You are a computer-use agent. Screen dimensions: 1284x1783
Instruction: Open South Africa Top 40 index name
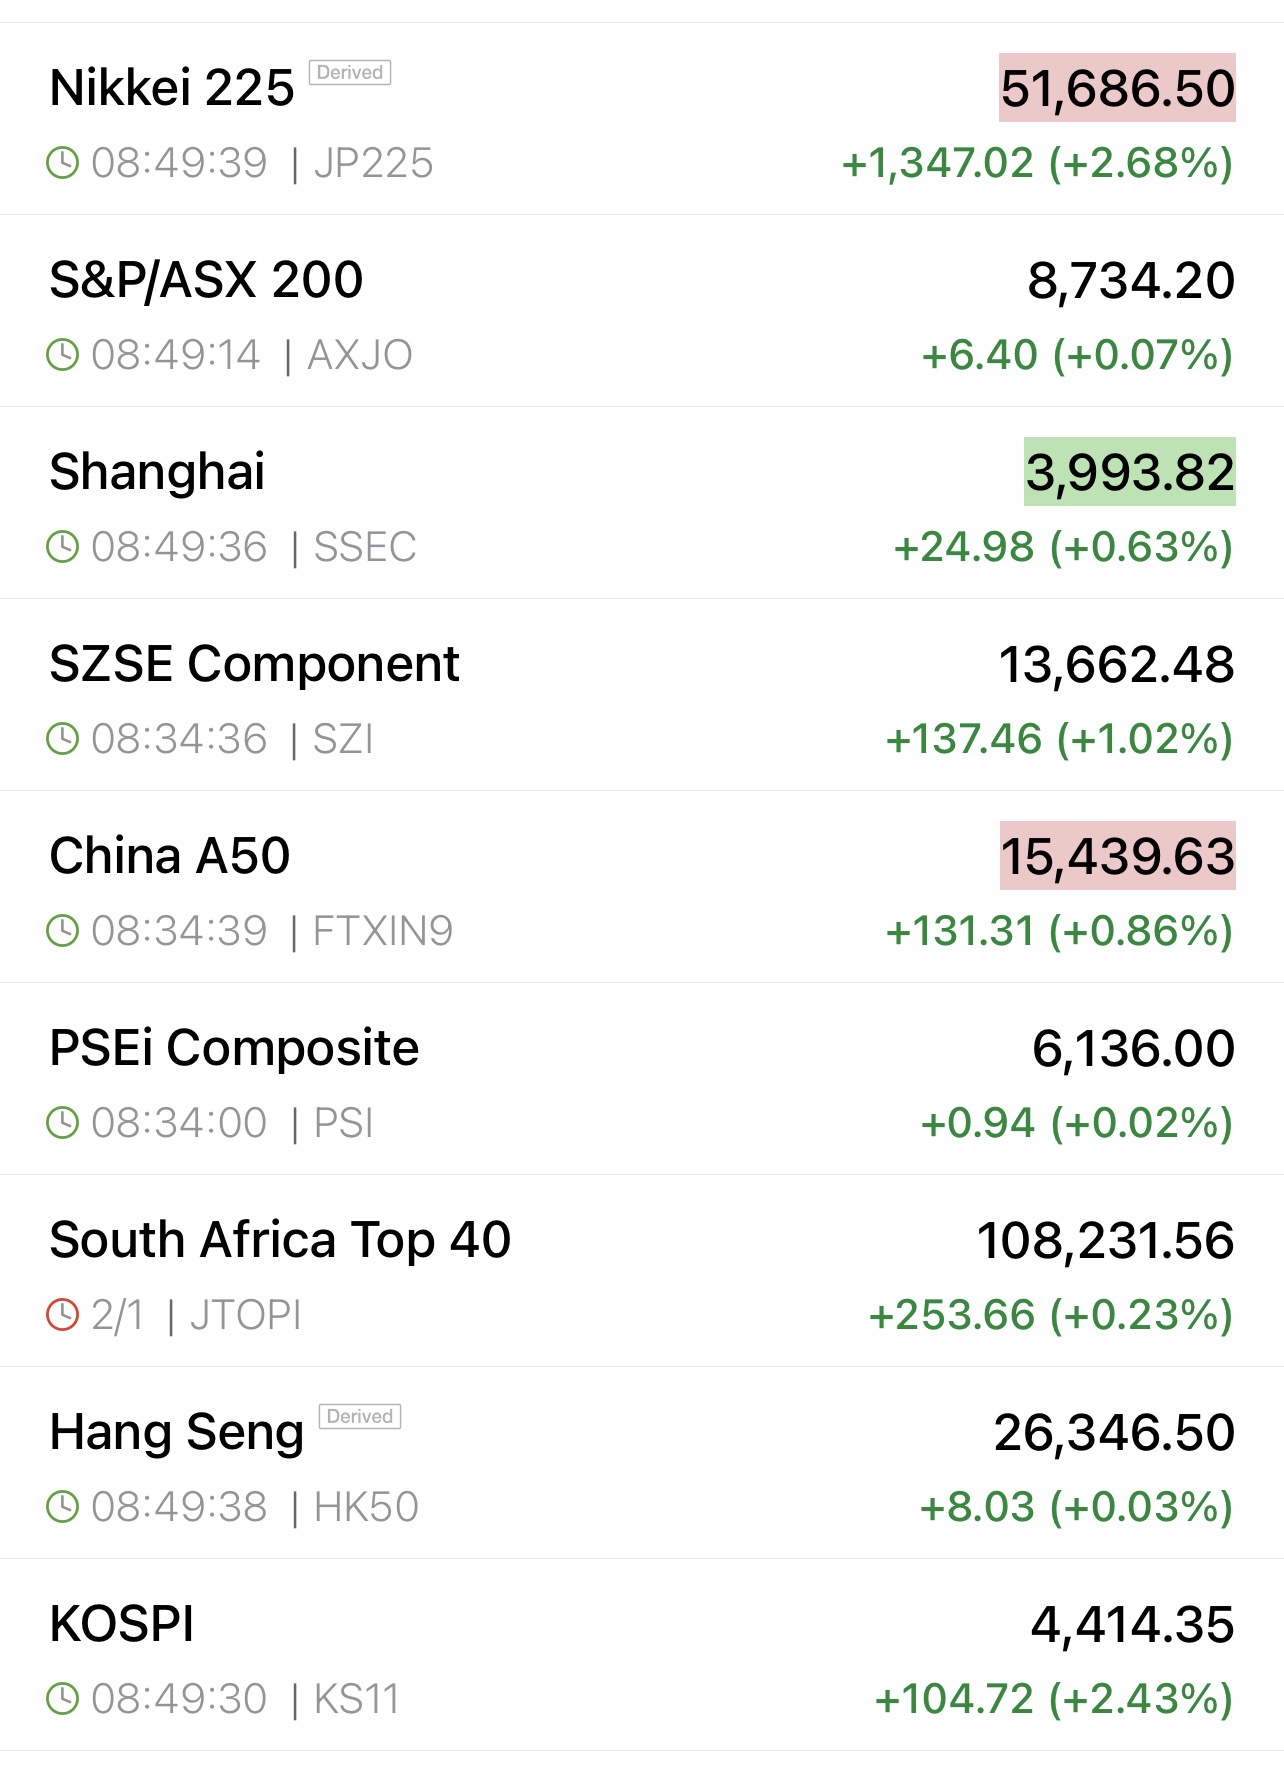(x=280, y=1240)
